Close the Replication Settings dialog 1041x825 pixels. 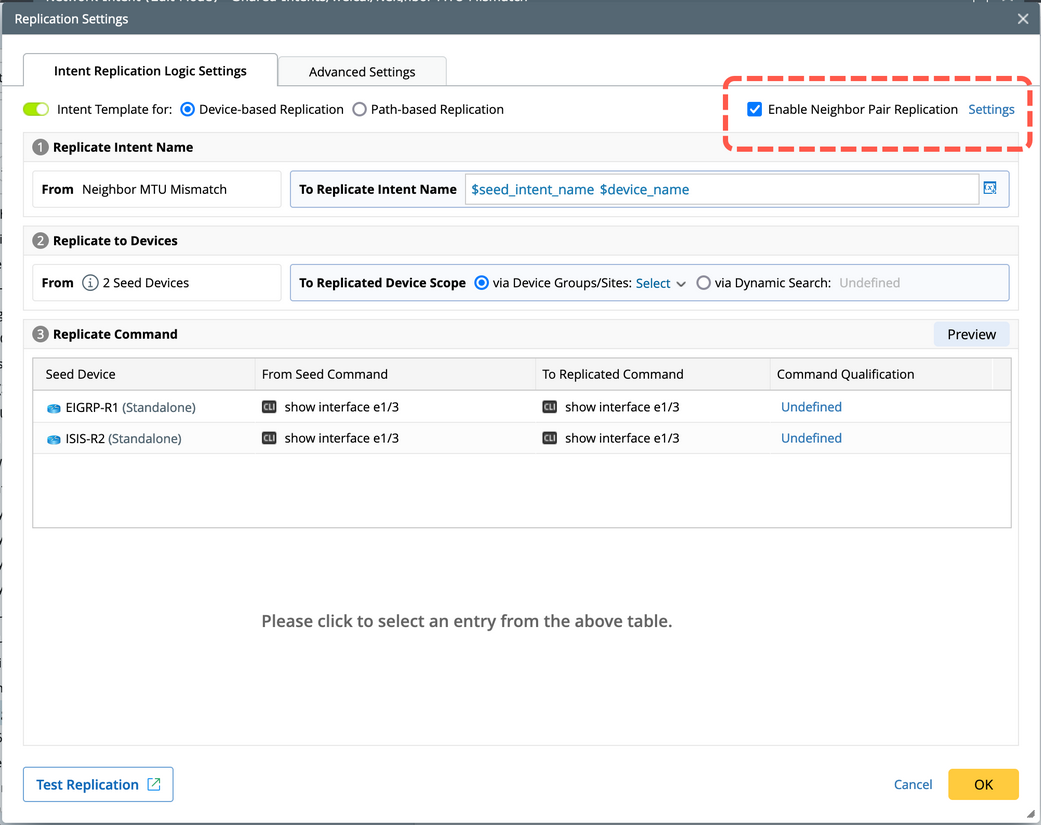click(1023, 19)
